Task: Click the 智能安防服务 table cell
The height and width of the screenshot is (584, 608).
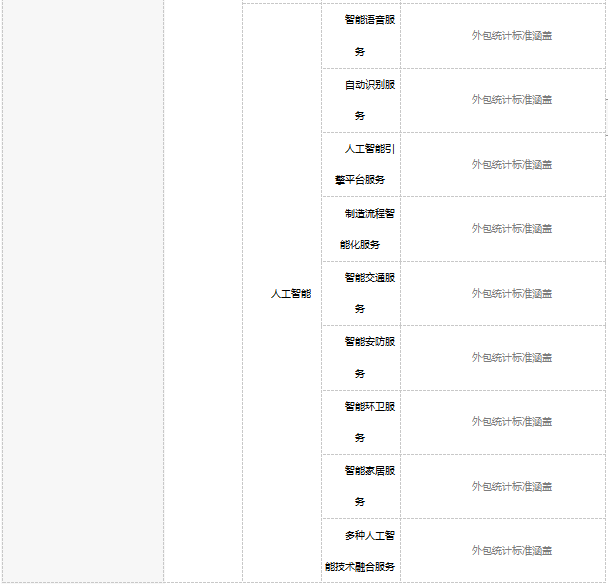Action: click(x=361, y=357)
